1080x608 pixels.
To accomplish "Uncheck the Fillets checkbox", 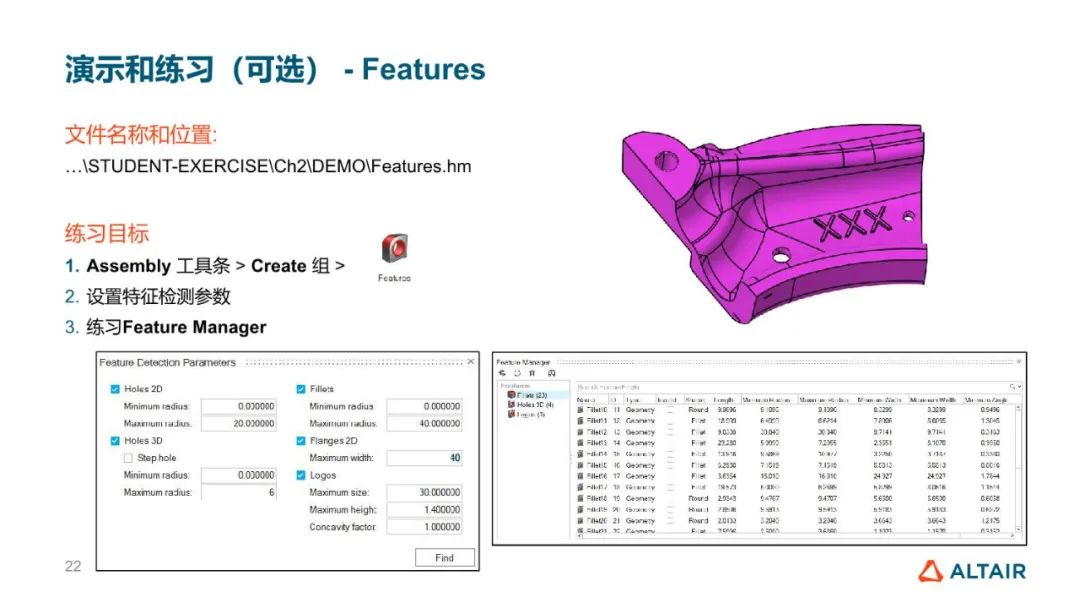I will pos(300,389).
